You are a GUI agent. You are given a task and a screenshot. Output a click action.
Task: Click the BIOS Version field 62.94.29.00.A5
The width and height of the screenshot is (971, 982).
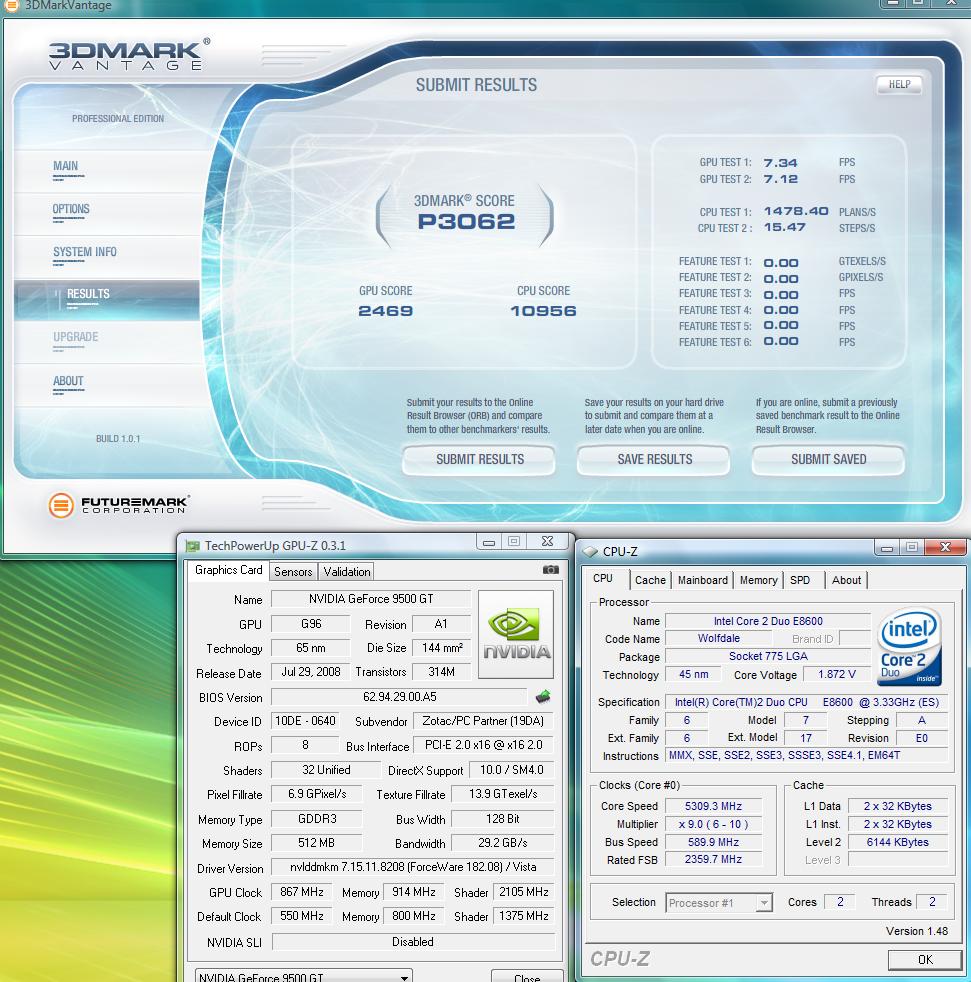tap(400, 697)
